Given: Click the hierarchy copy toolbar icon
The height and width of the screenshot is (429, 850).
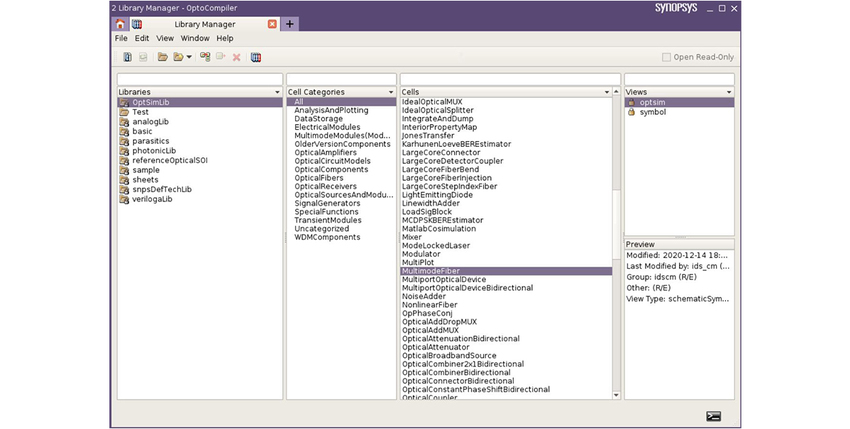Looking at the screenshot, I should coord(205,58).
